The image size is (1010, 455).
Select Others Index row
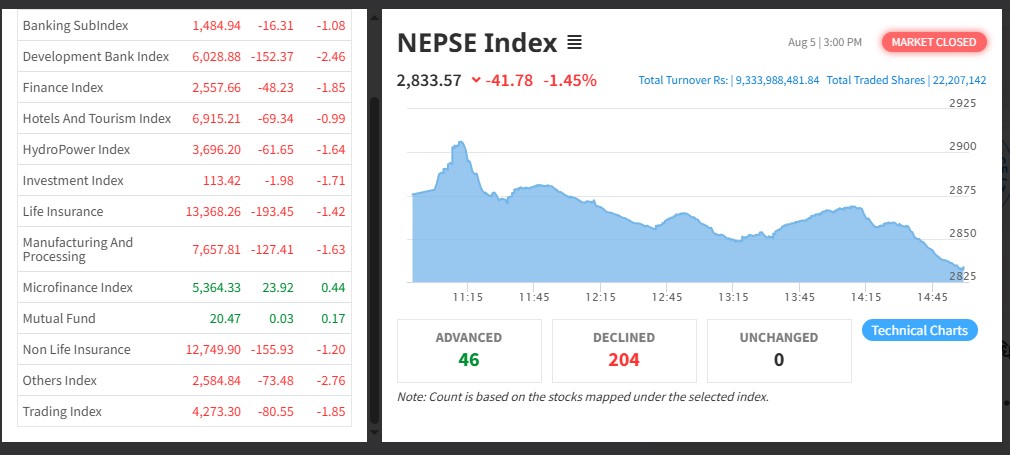pyautogui.click(x=62, y=380)
